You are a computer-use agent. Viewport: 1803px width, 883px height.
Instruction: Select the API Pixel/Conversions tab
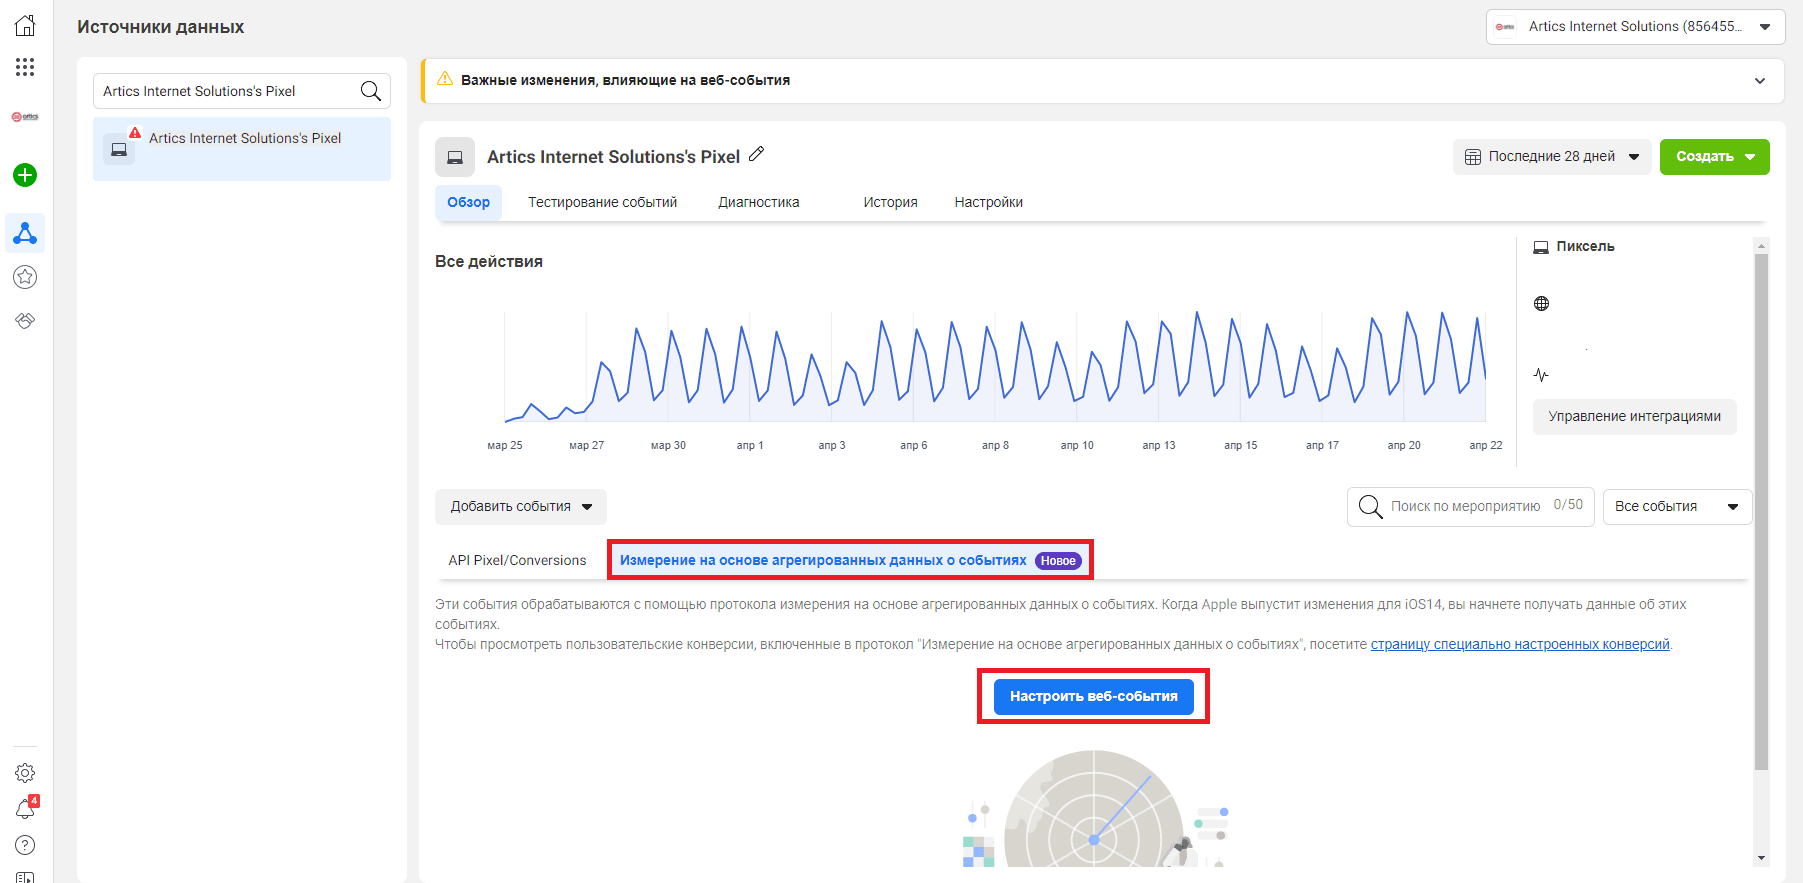517,560
